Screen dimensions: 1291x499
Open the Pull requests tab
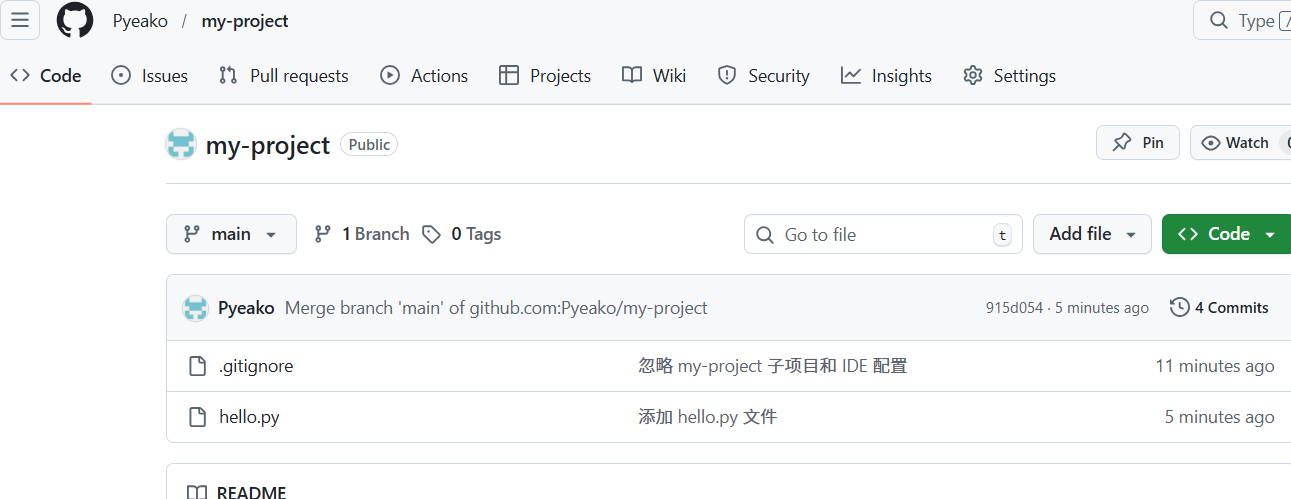click(x=284, y=76)
